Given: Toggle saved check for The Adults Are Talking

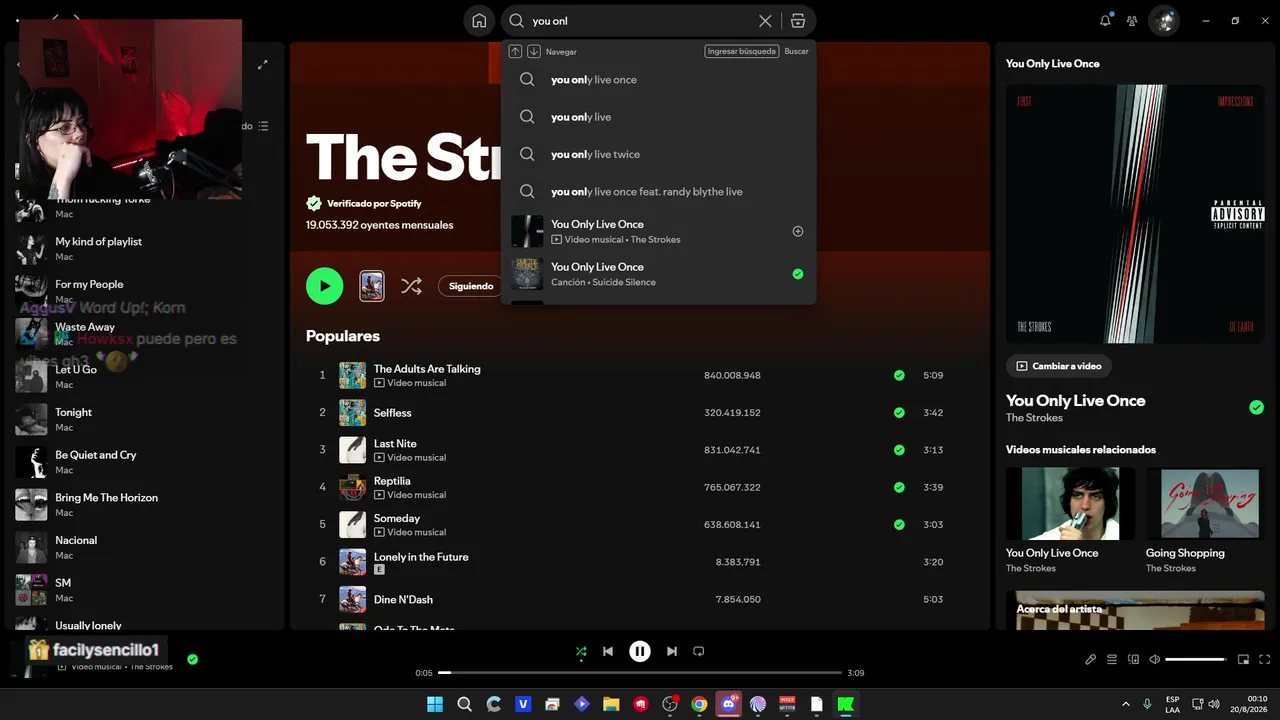Looking at the screenshot, I should point(899,375).
